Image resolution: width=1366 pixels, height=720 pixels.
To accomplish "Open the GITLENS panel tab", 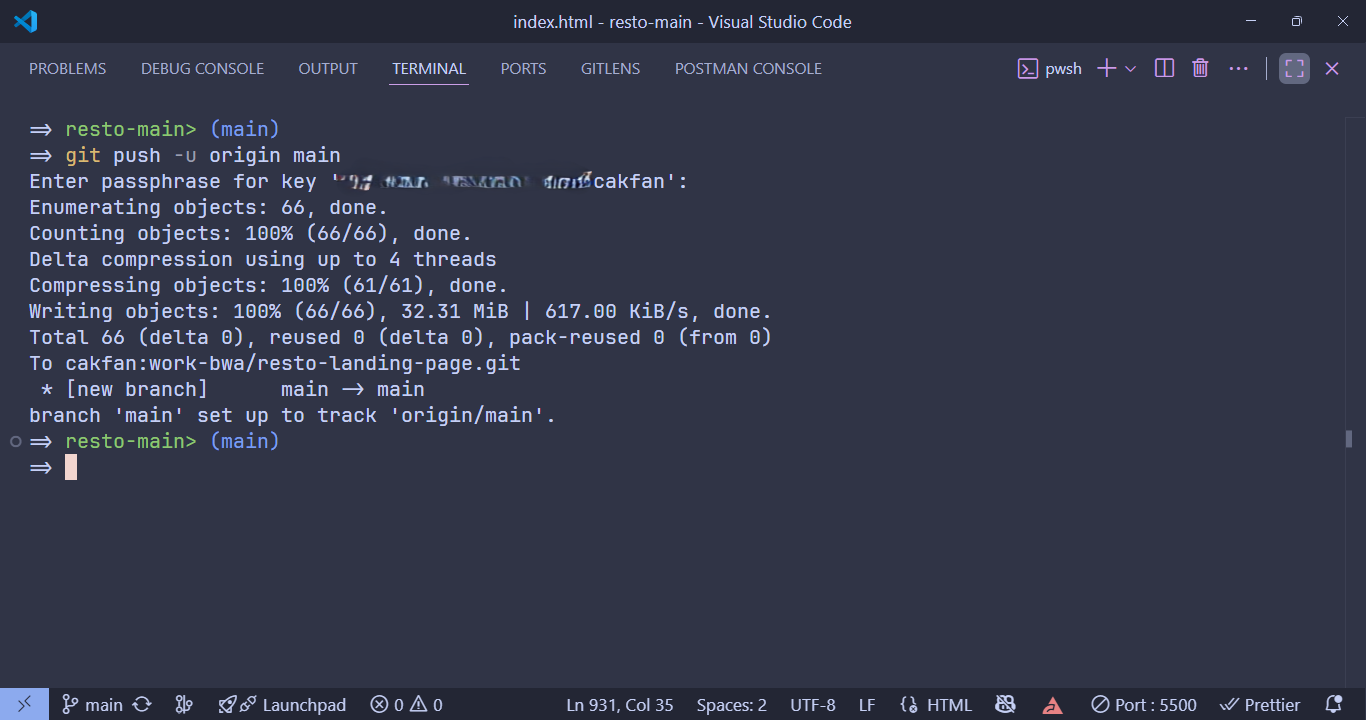I will tap(610, 68).
